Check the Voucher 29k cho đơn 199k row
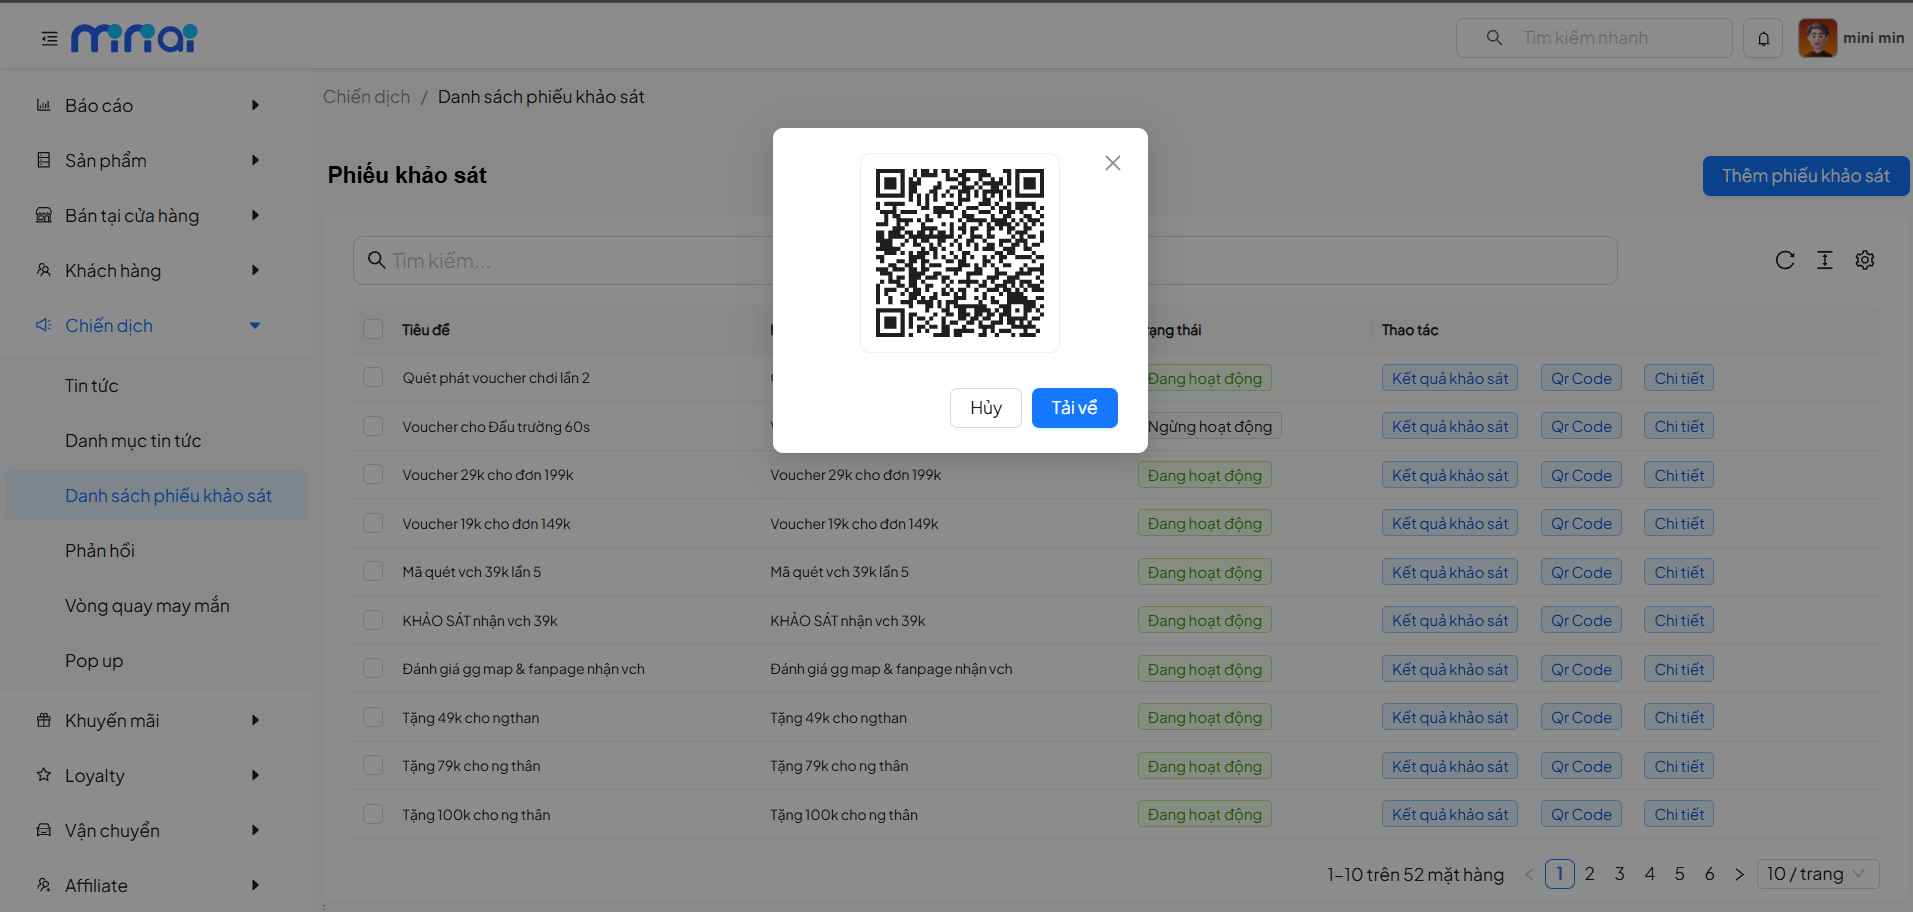The height and width of the screenshot is (912, 1913). 373,475
